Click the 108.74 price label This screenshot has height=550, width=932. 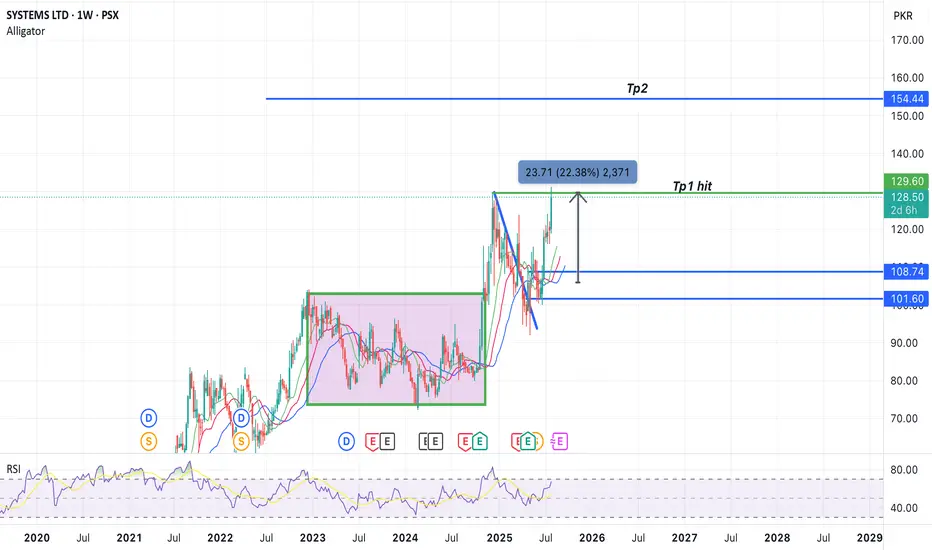tap(906, 272)
